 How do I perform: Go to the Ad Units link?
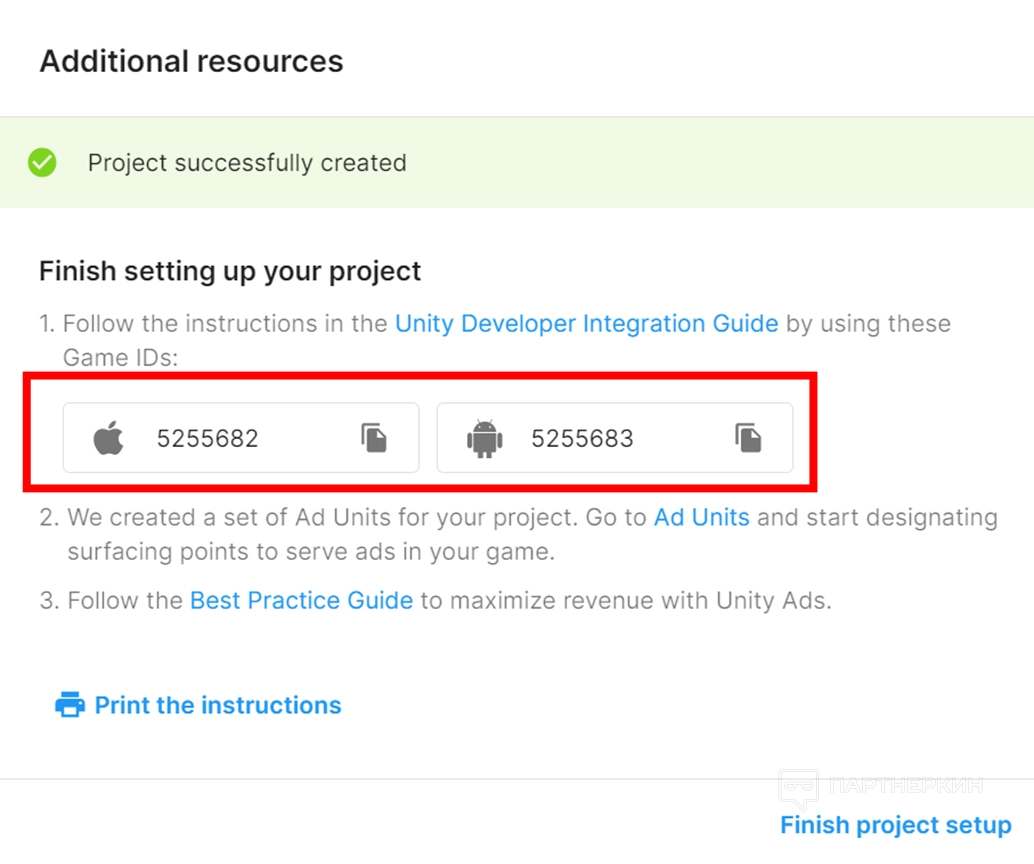pyautogui.click(x=701, y=518)
